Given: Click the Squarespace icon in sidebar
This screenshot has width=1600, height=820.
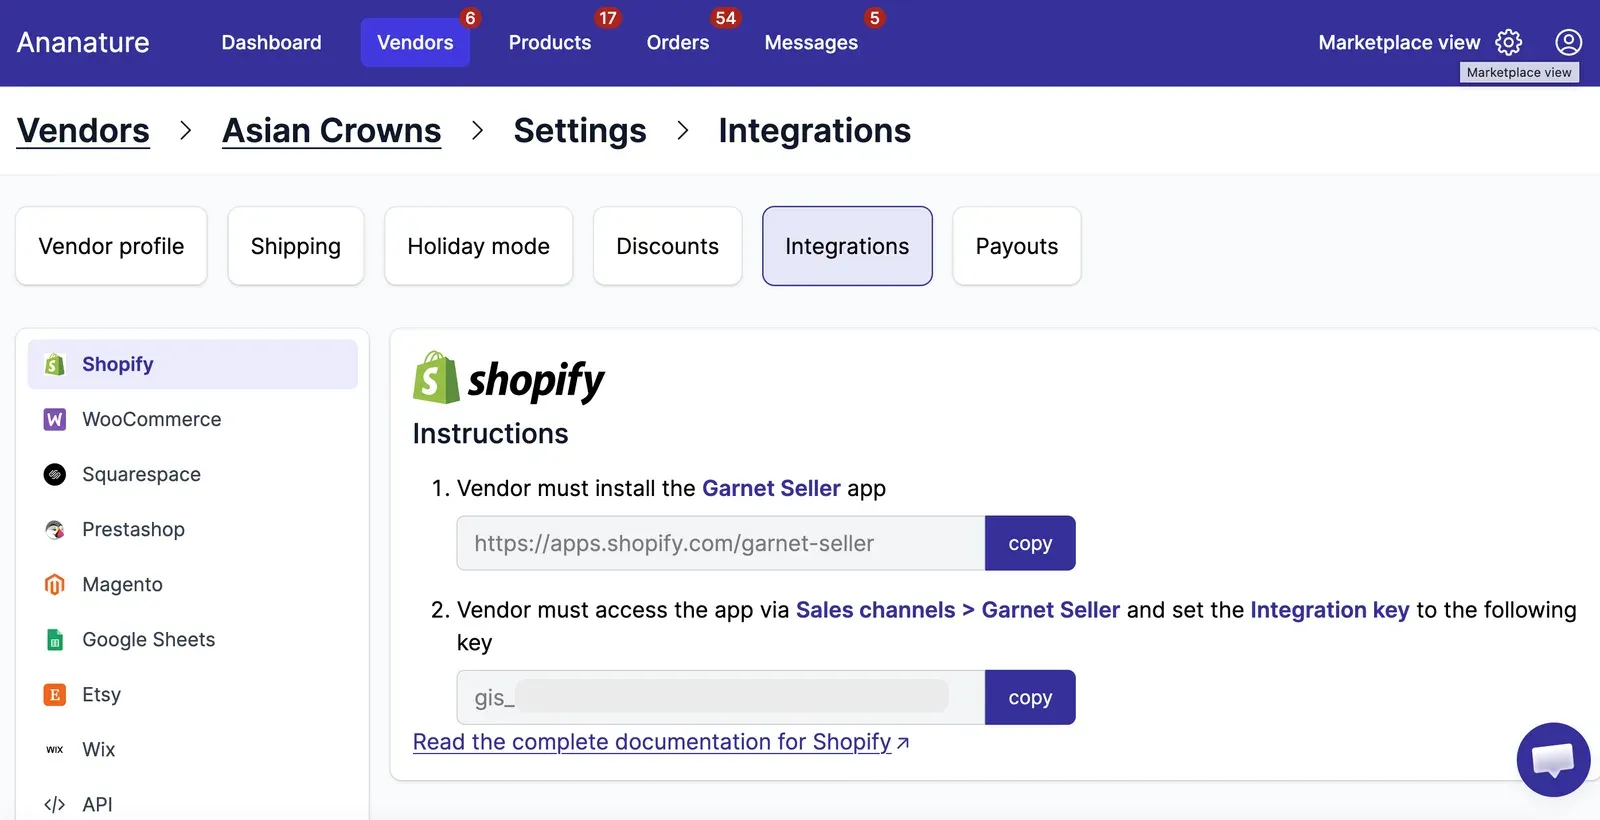Looking at the screenshot, I should (55, 475).
